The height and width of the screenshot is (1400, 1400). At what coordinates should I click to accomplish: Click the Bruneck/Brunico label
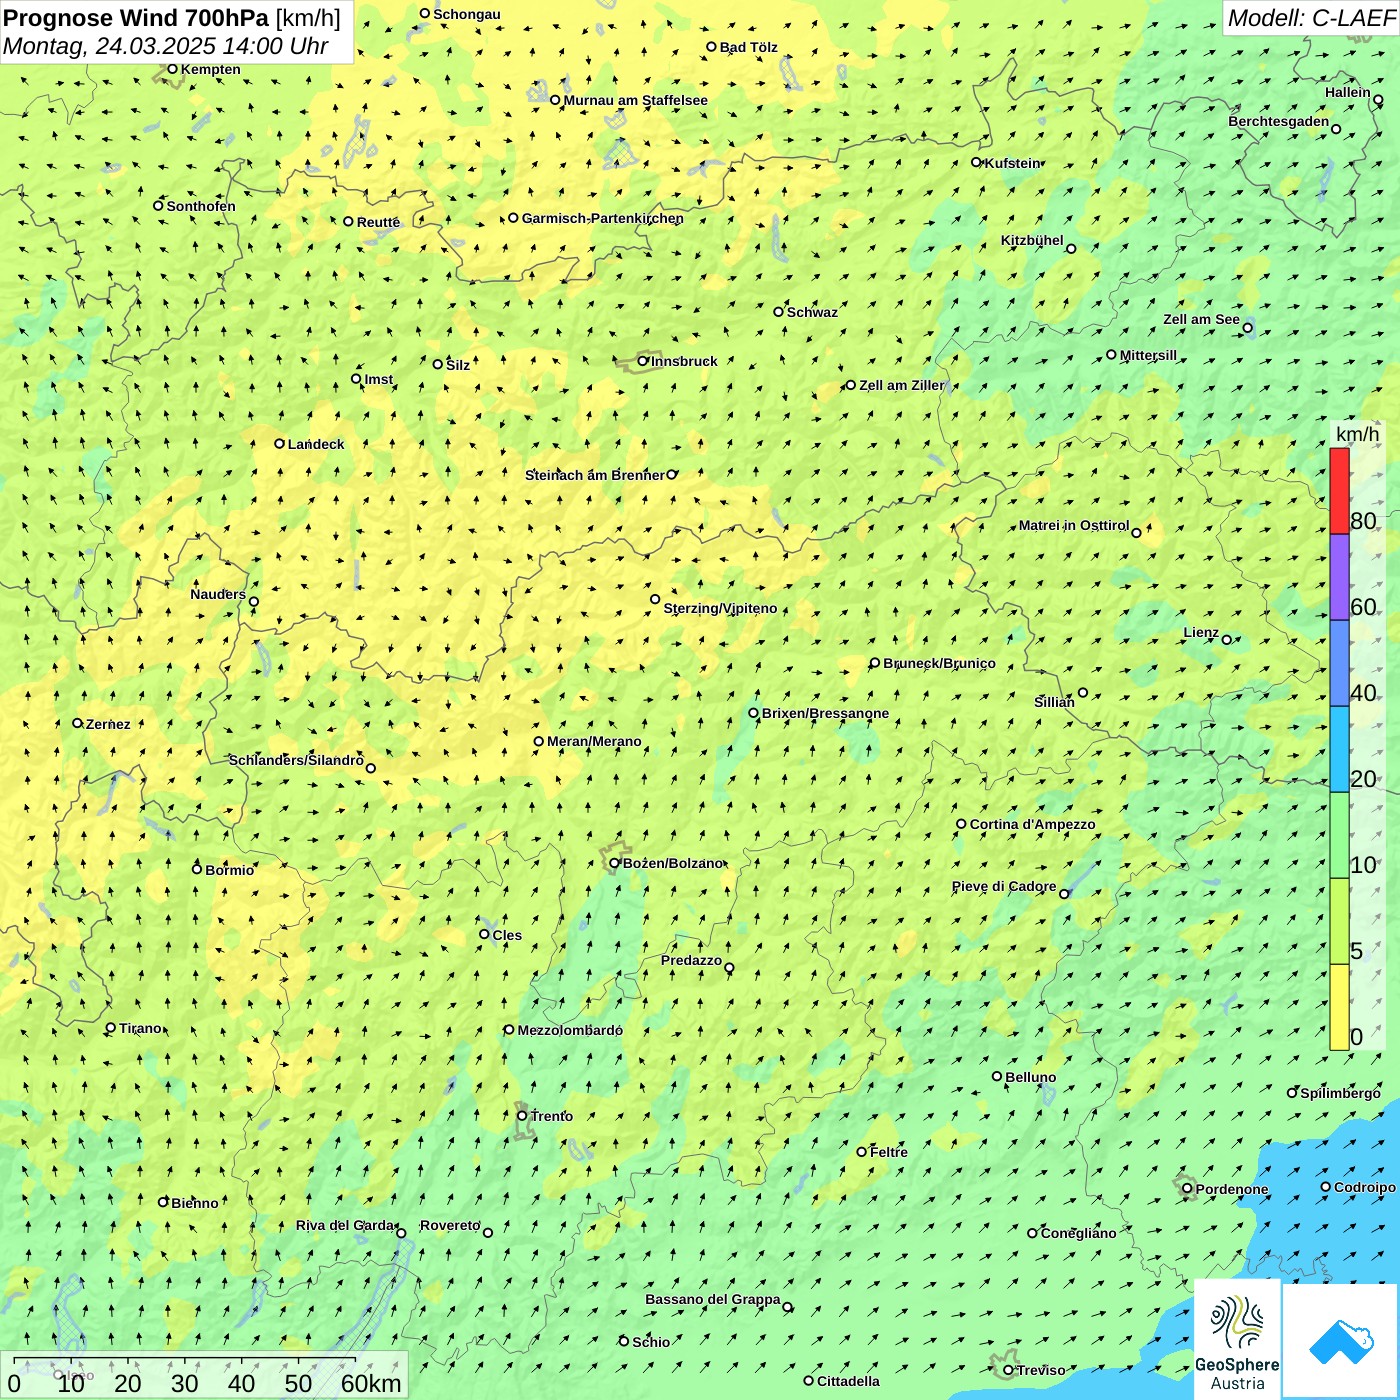(939, 663)
